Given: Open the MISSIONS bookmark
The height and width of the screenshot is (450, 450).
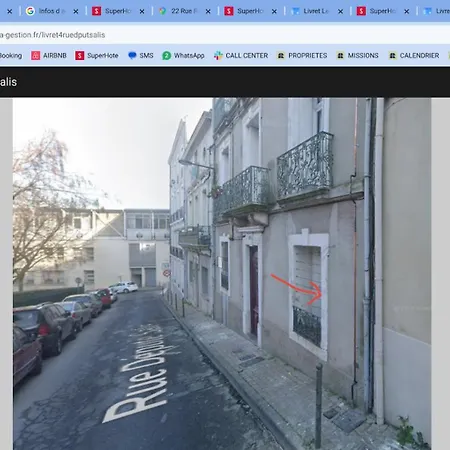Looking at the screenshot, I should 357,55.
